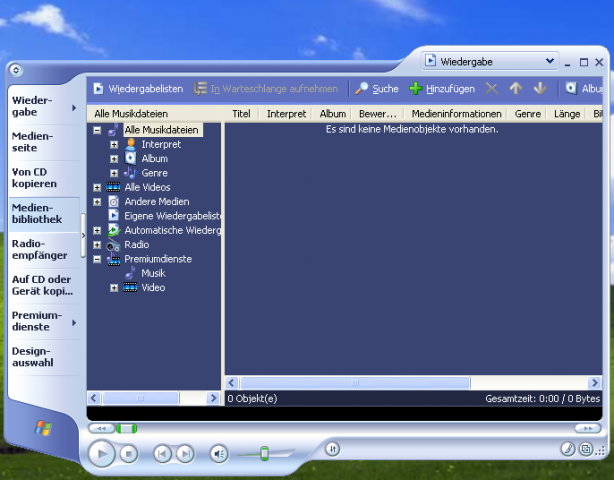Click Medieninformationen column header
The height and width of the screenshot is (480, 614).
(x=456, y=114)
